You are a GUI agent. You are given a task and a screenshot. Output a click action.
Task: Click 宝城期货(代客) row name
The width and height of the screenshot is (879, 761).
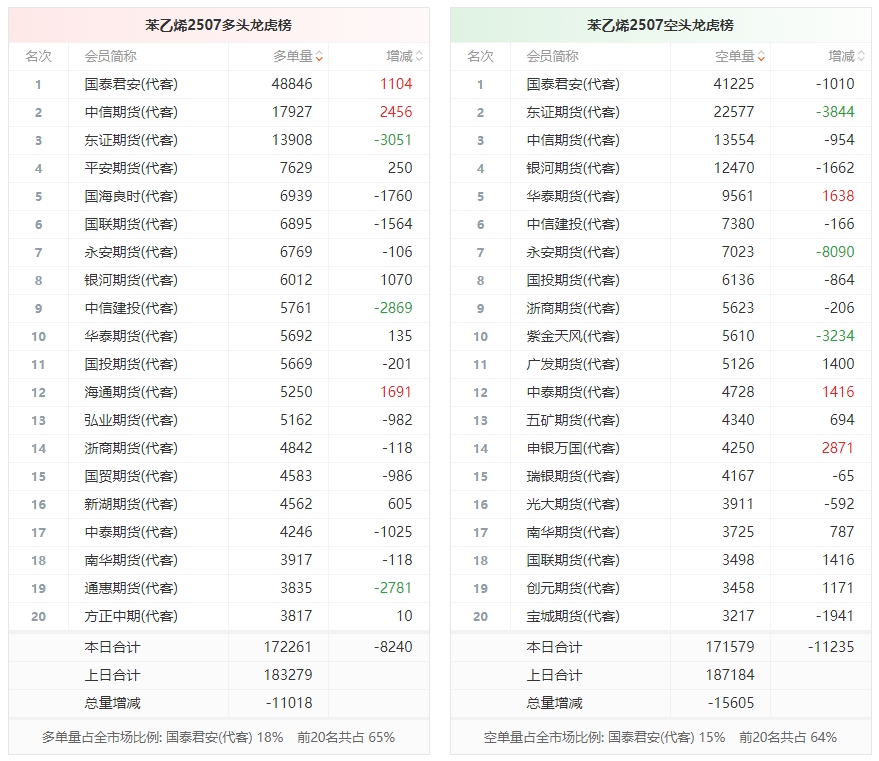pyautogui.click(x=573, y=616)
